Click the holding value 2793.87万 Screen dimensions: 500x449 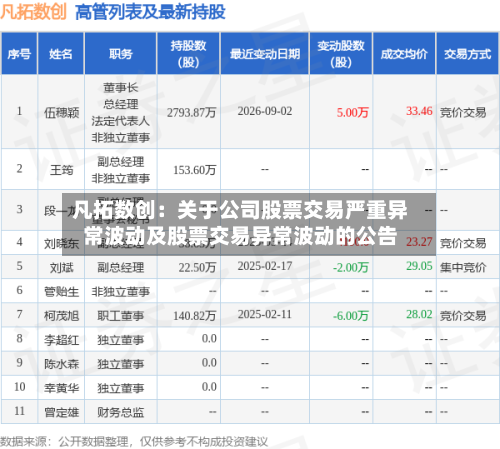(192, 113)
